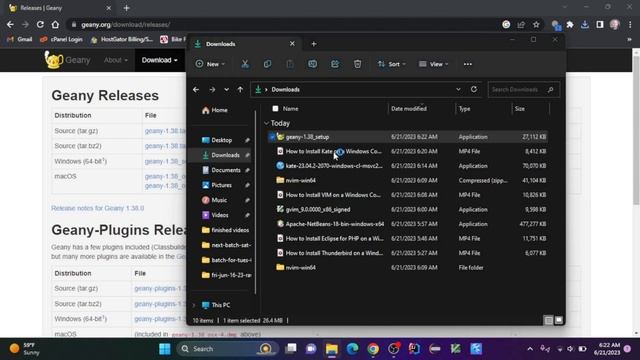Open the See more ellipsis menu
The height and width of the screenshot is (360, 640).
click(x=468, y=64)
